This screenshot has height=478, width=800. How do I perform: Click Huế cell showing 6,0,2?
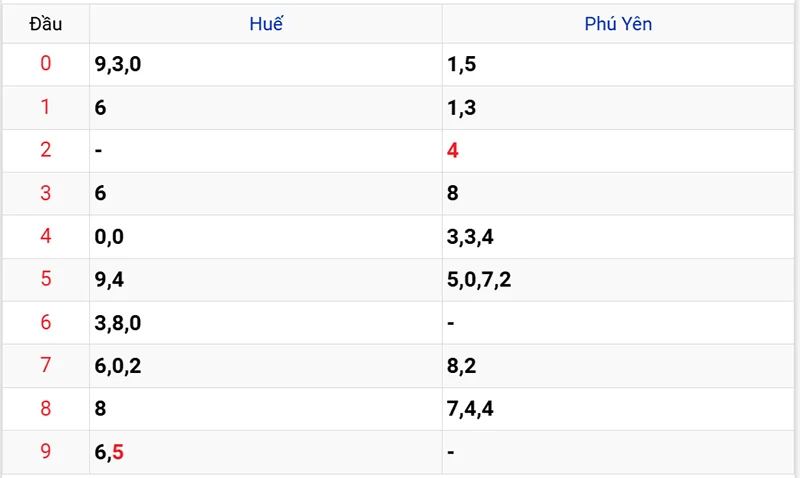click(x=118, y=366)
